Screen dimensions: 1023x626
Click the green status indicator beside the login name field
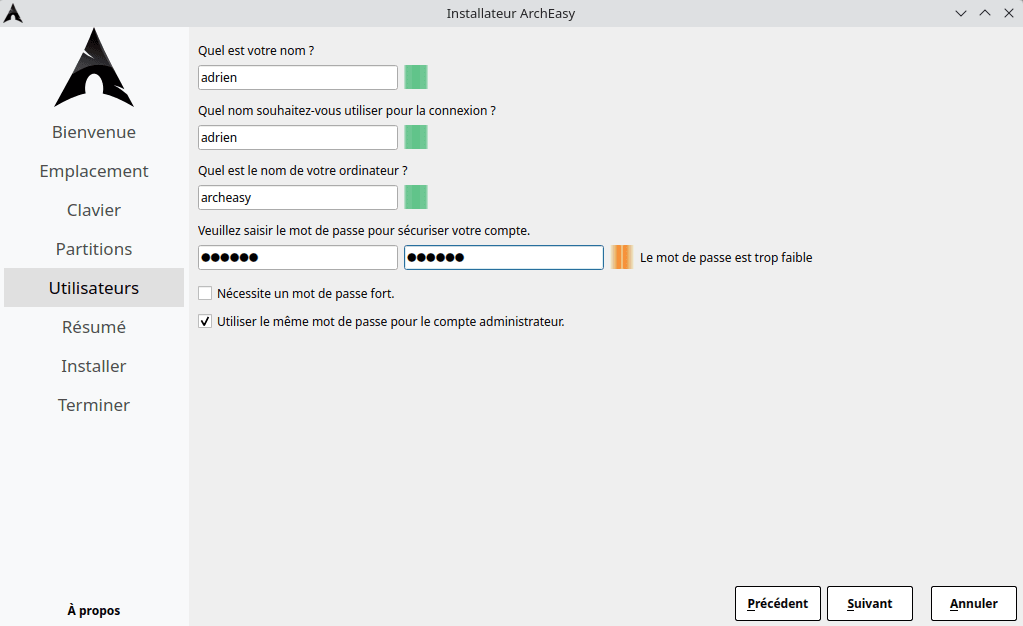(x=416, y=137)
